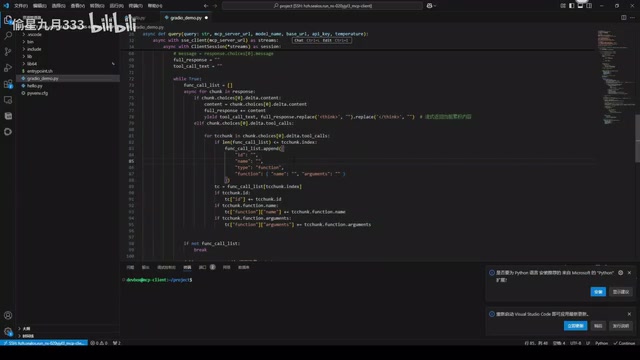This screenshot has width=640, height=360.
Task: Open the gear on the Python extension notification
Action: point(620,273)
